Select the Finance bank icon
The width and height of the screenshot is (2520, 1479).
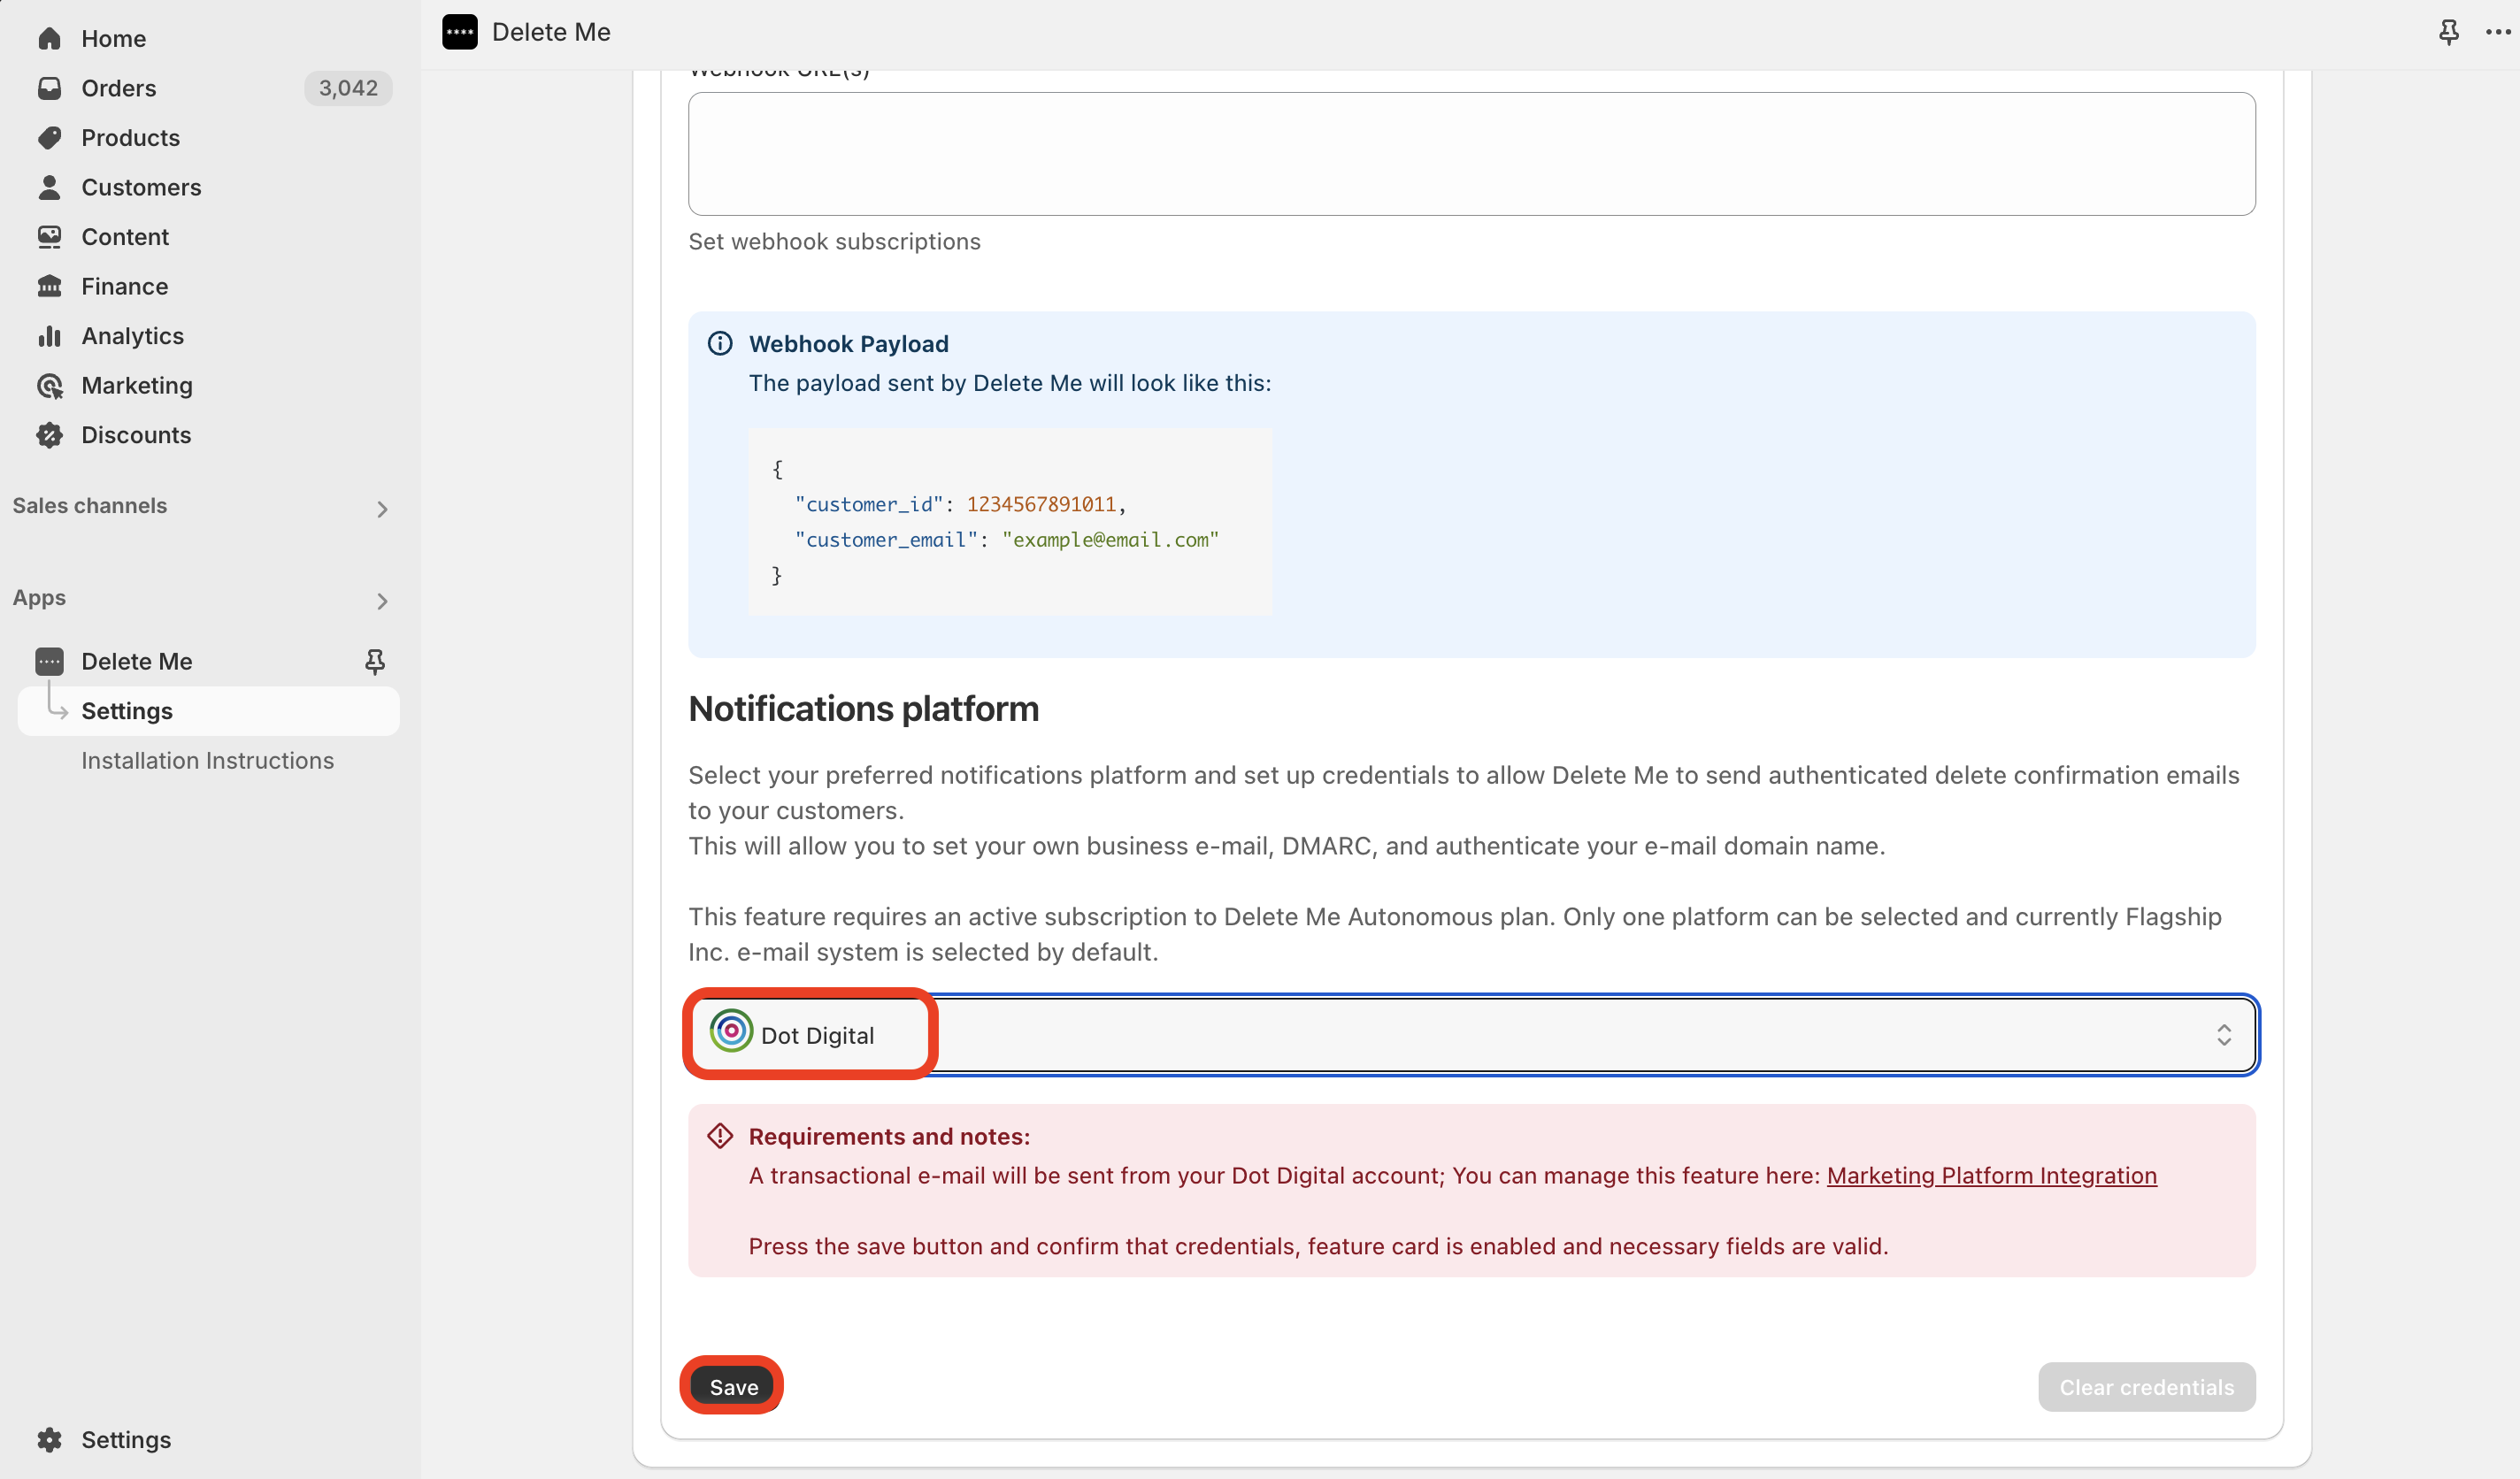click(x=49, y=286)
